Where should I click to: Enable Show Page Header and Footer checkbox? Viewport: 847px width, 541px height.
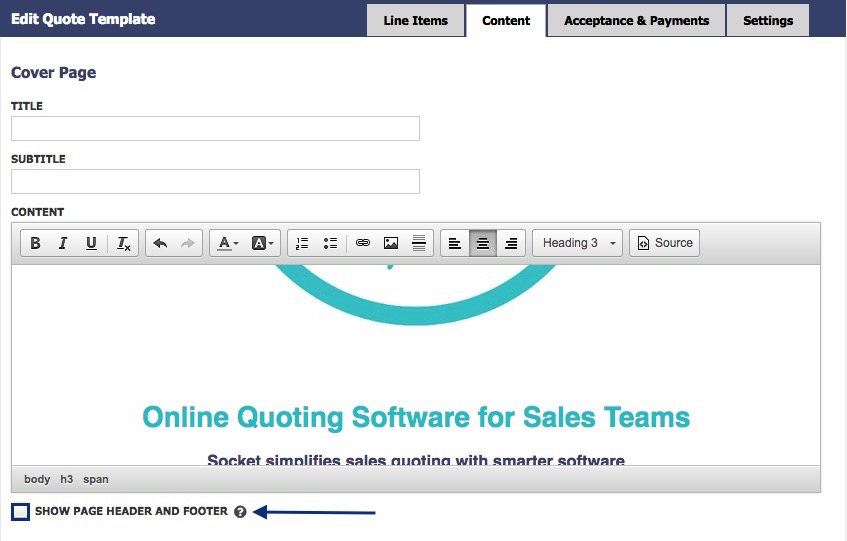[x=21, y=511]
